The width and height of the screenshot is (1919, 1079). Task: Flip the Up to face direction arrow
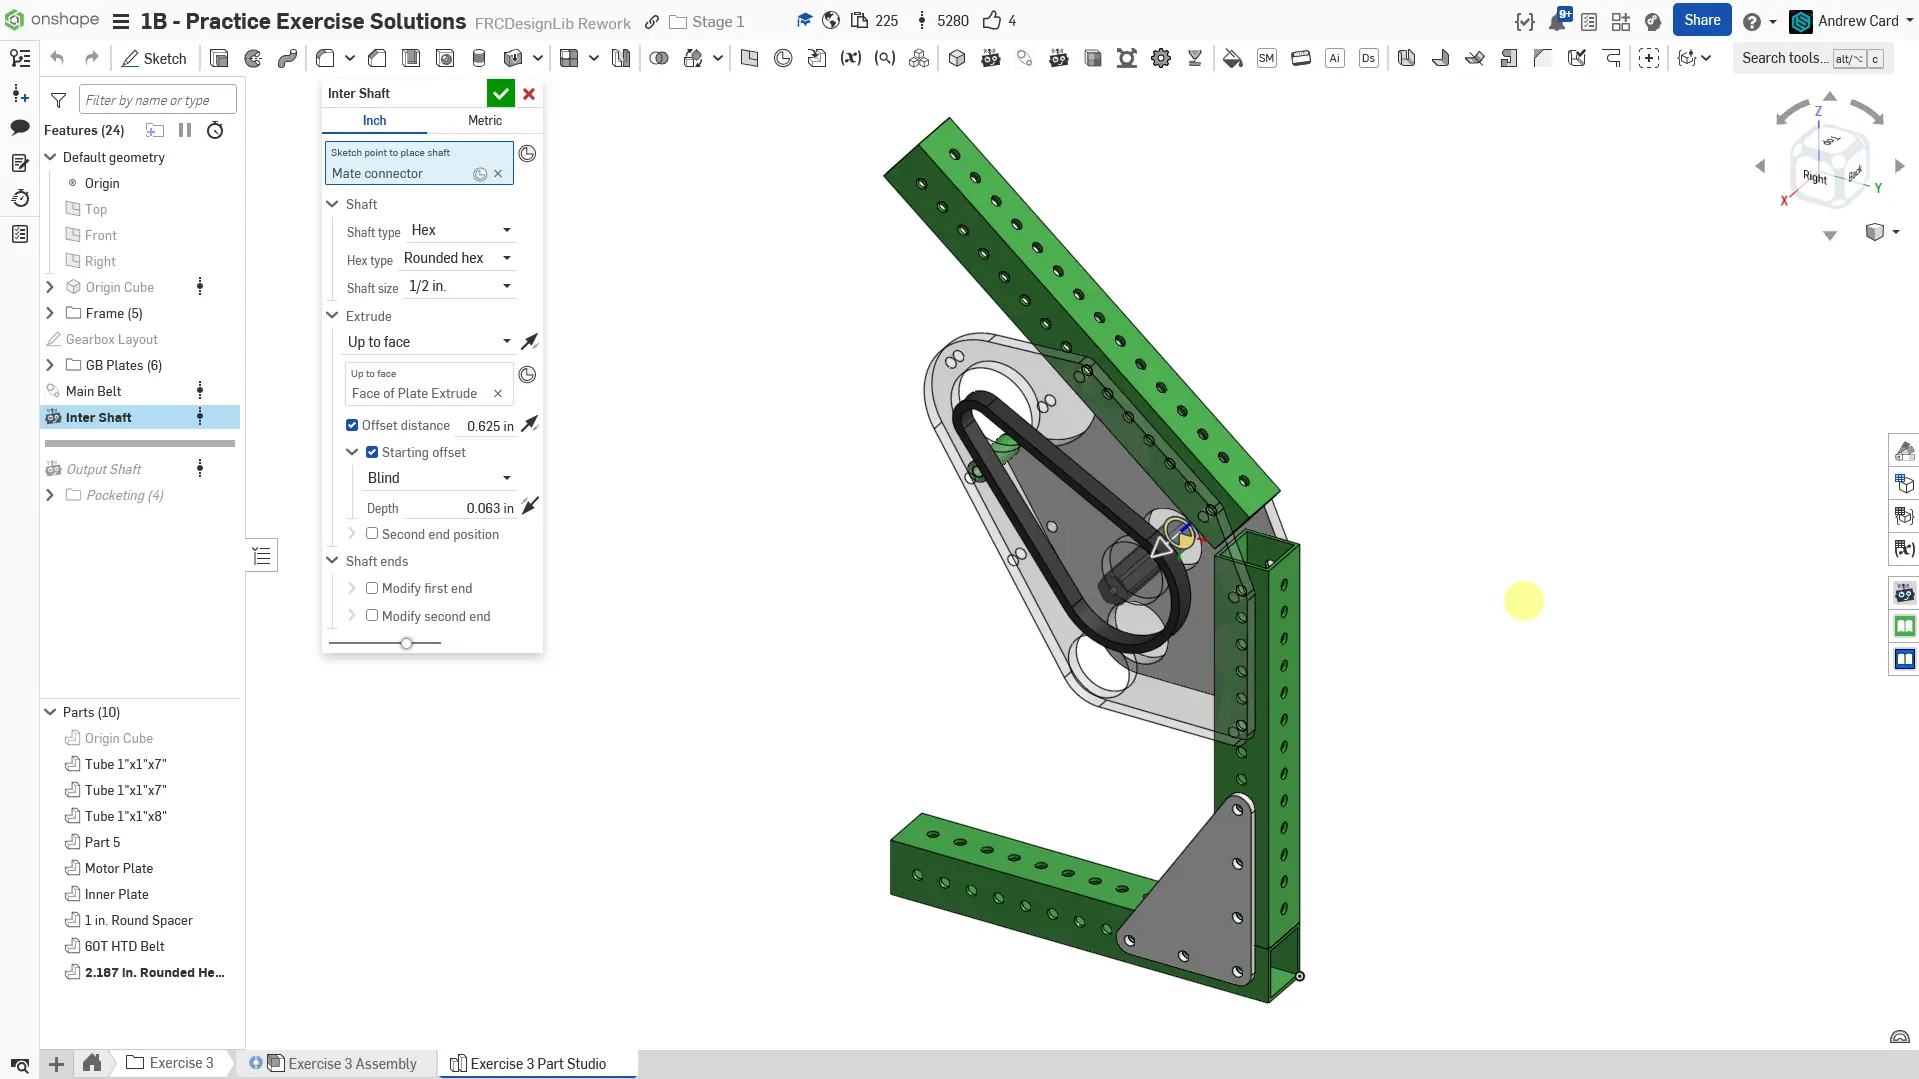529,342
